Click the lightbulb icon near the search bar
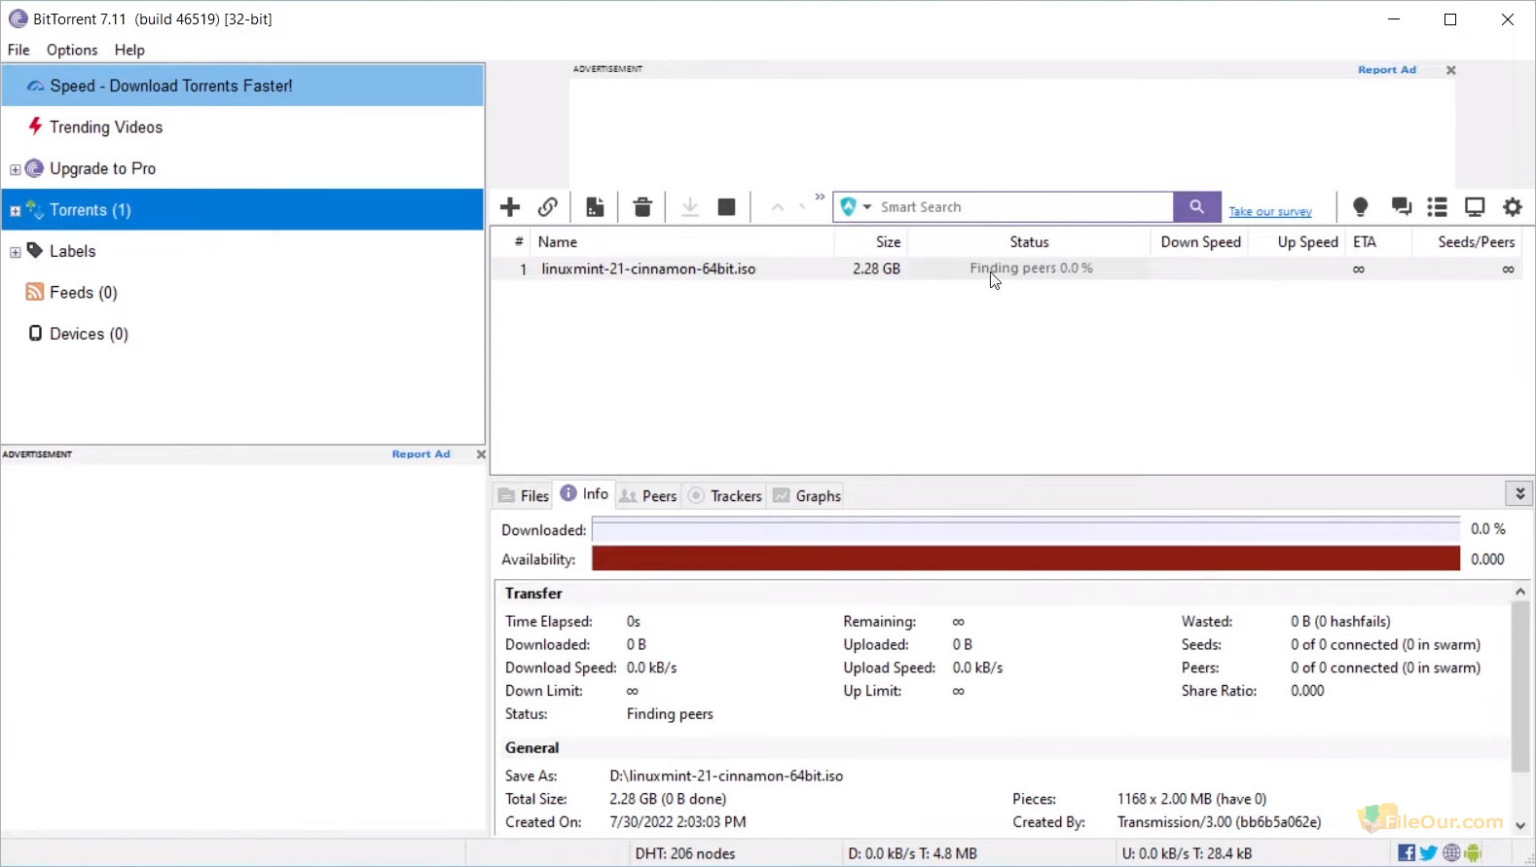This screenshot has height=867, width=1536. click(1360, 207)
